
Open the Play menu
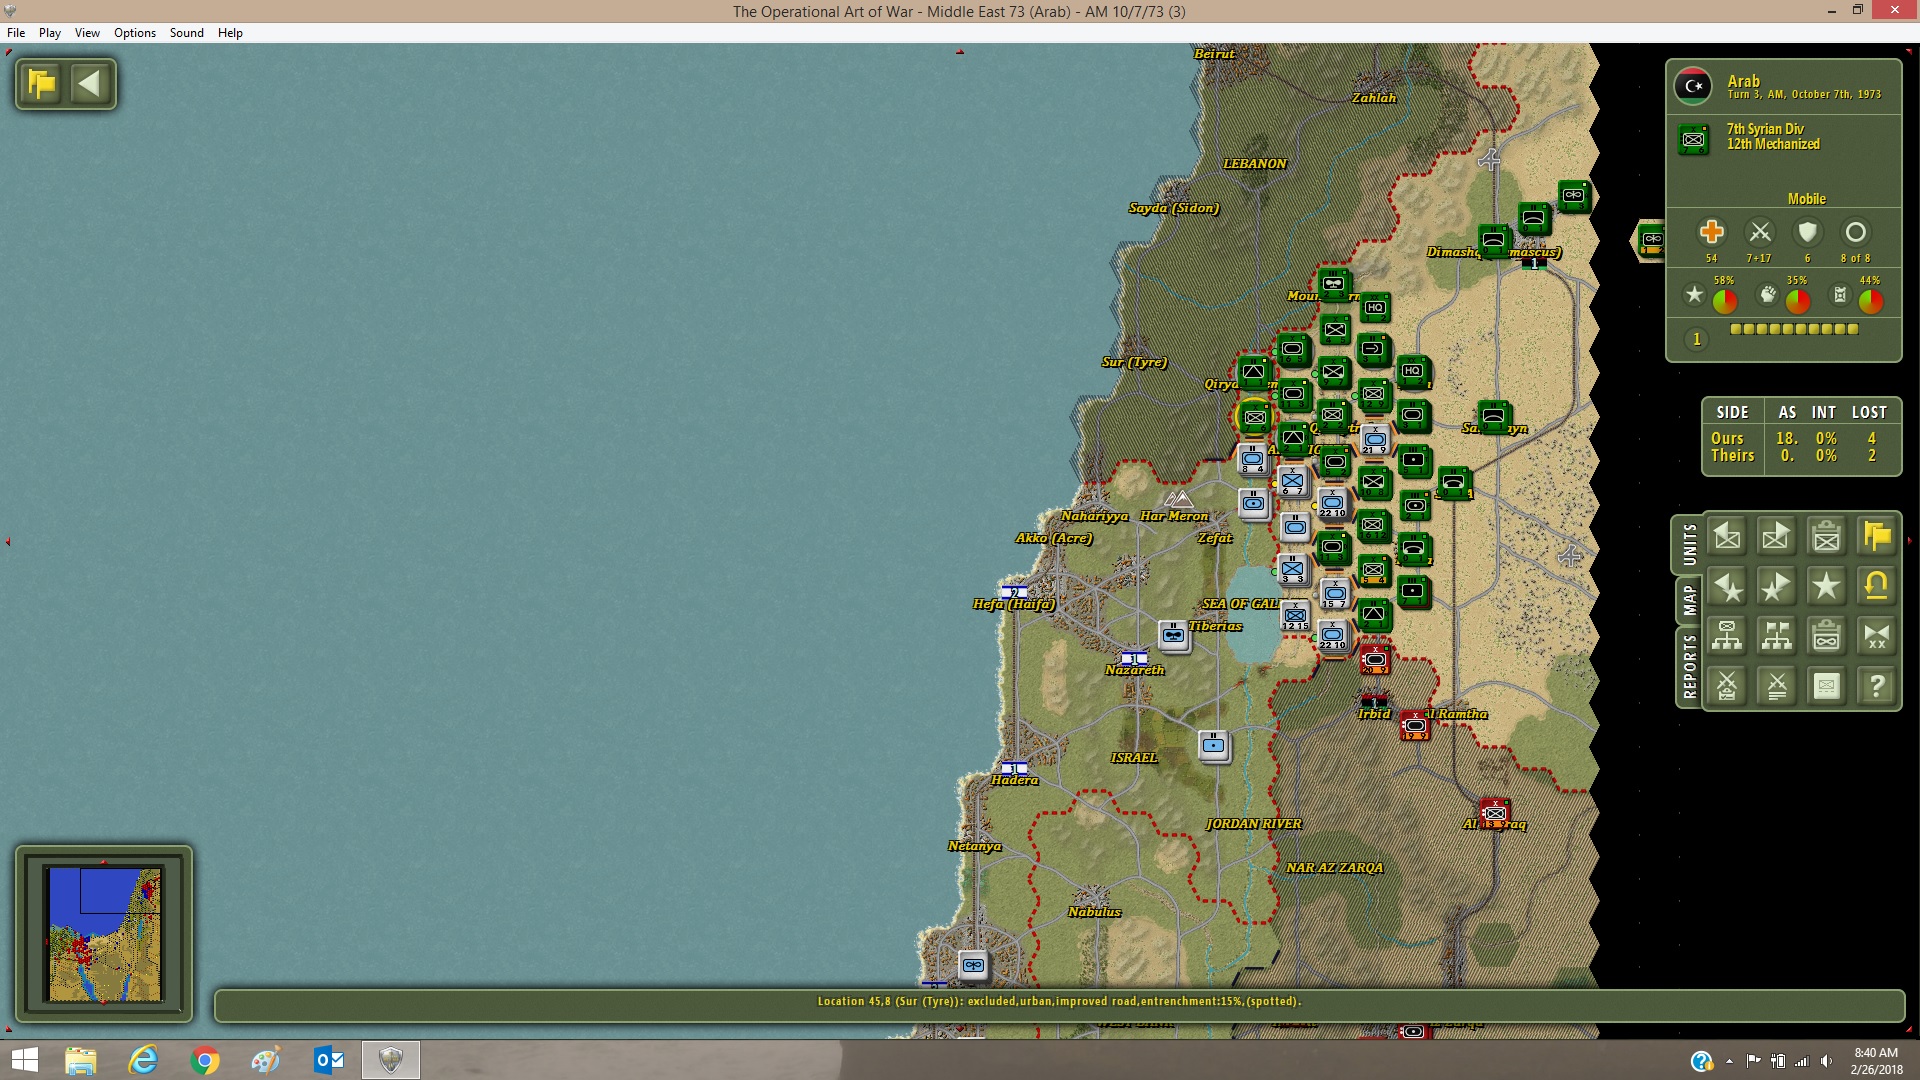(50, 33)
